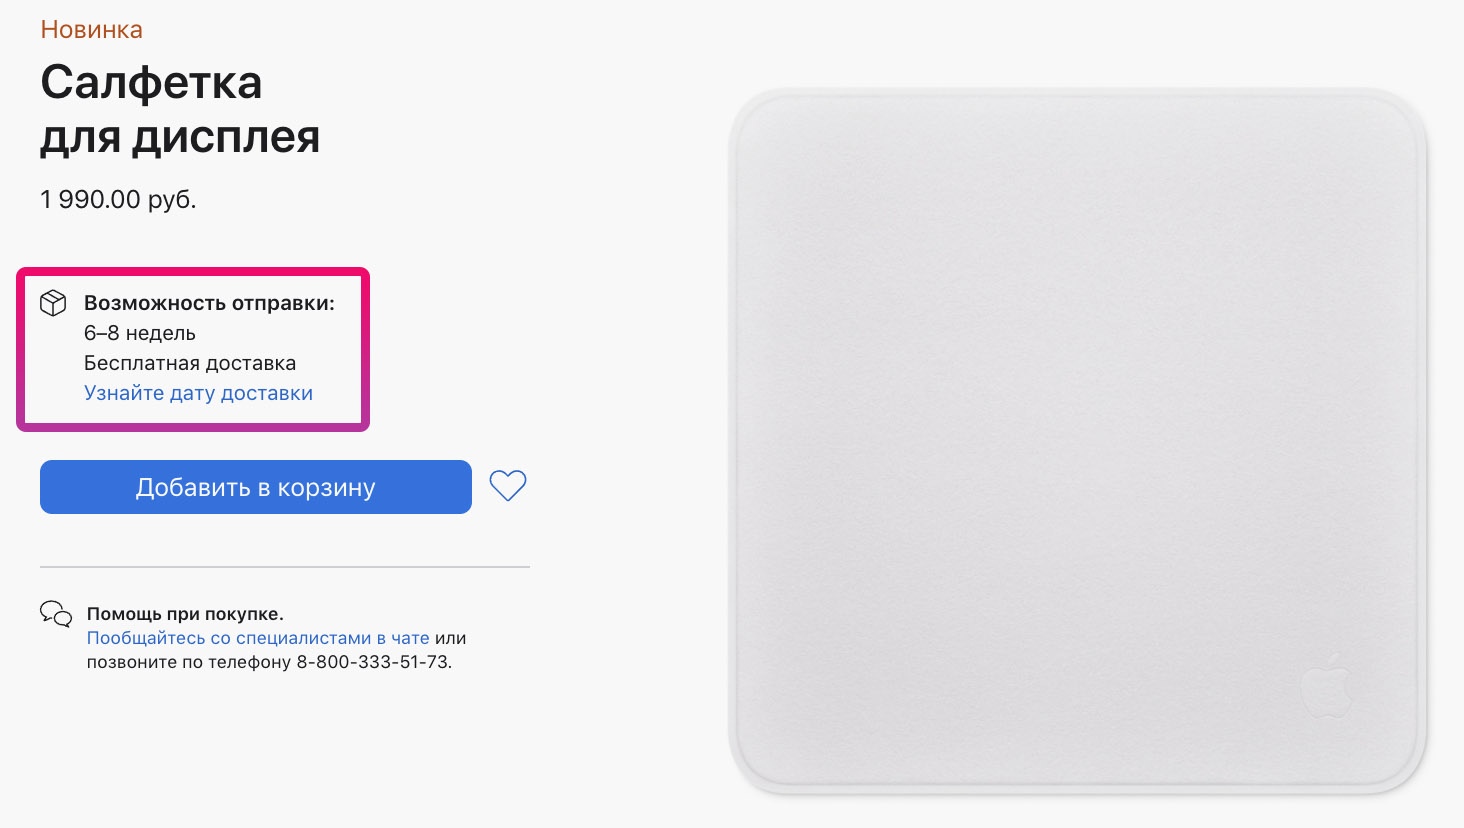Click the polishing cloth product image
Screen dimensions: 1464x828
(x=1078, y=442)
